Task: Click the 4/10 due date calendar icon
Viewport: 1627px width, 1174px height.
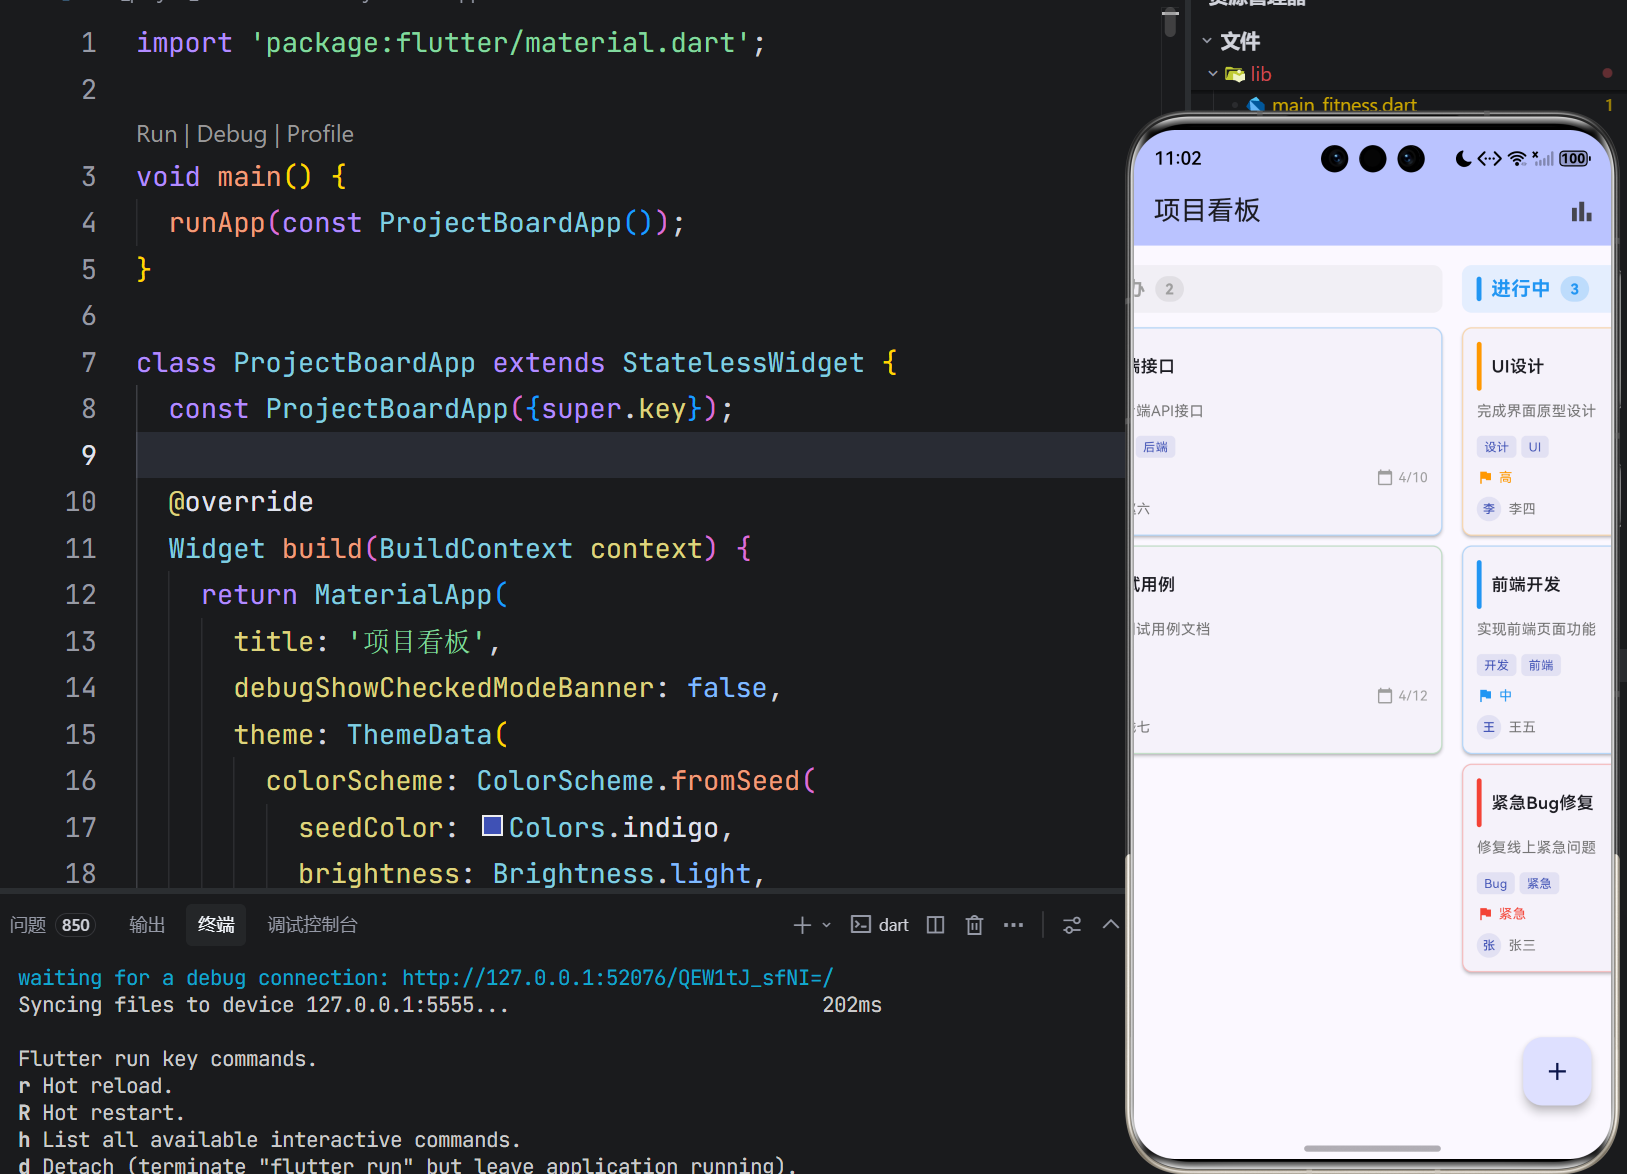Action: (1385, 478)
